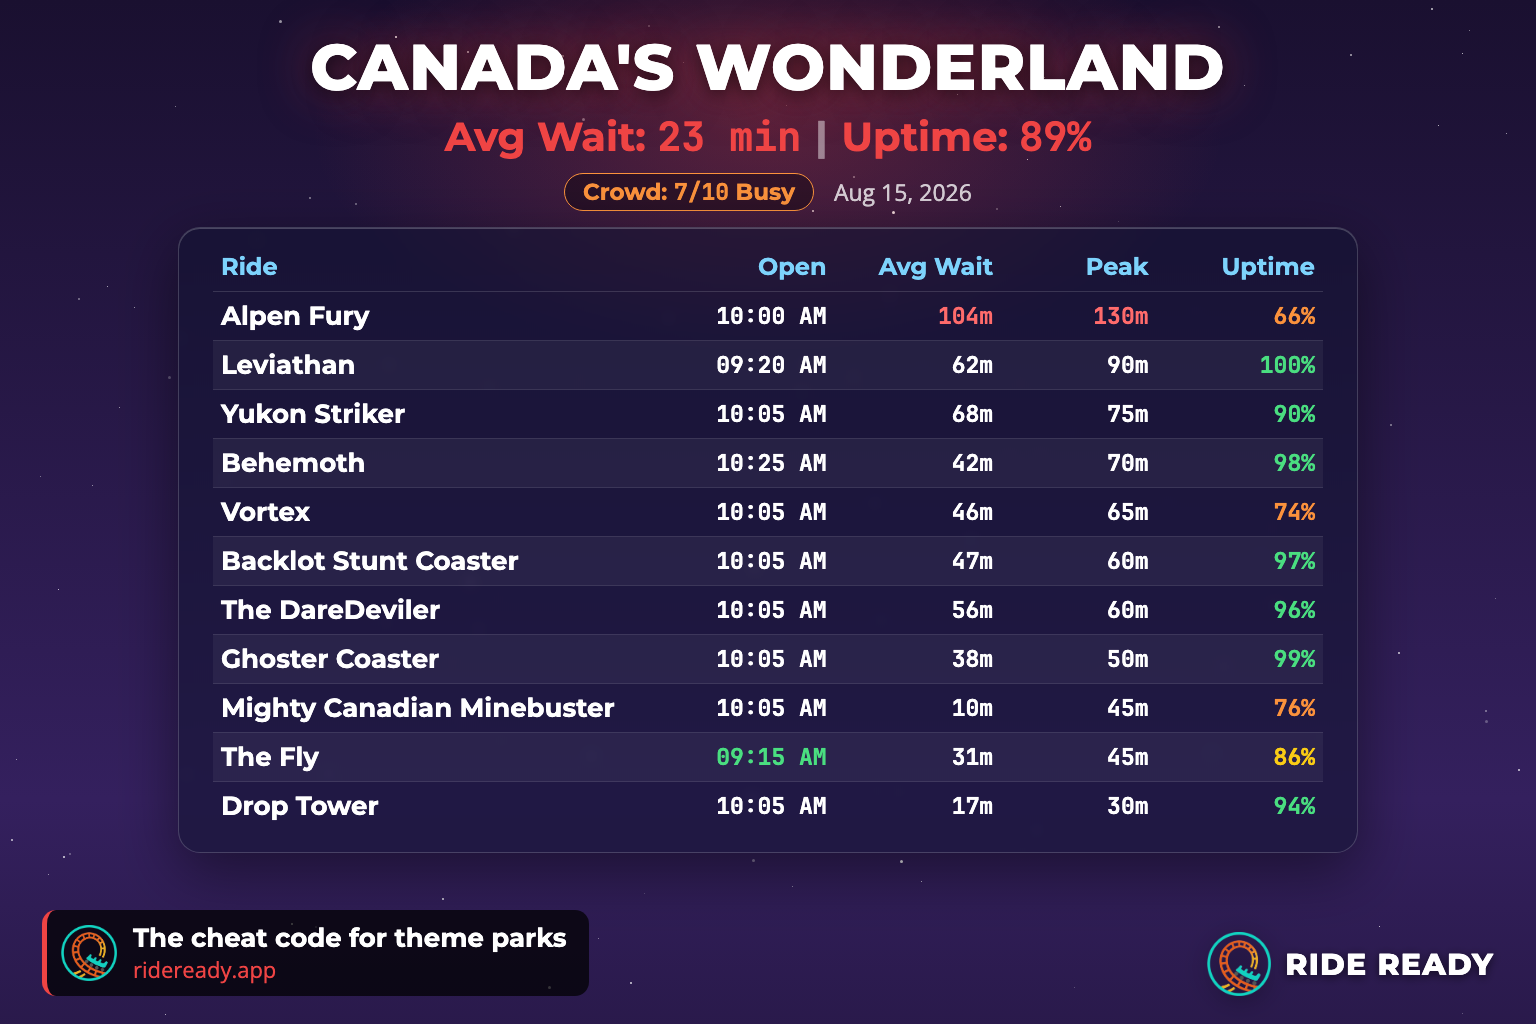
Task: Click The Fly's 09:15 AM open time
Action: (771, 757)
